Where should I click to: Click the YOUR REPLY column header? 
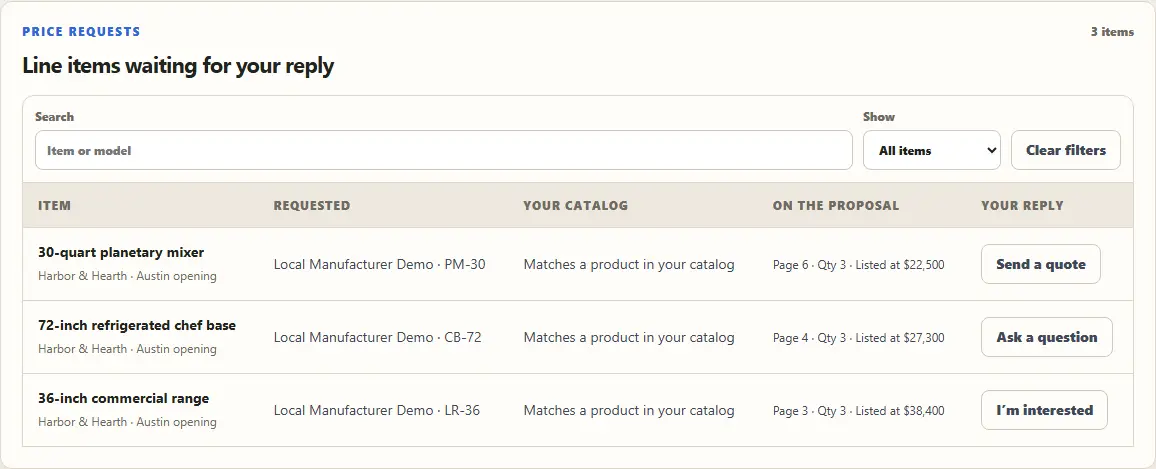(x=1023, y=205)
